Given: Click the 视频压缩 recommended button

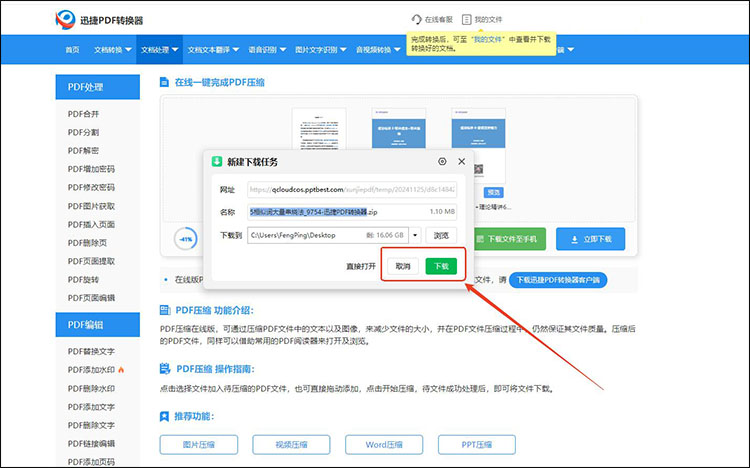Looking at the screenshot, I should coord(291,445).
